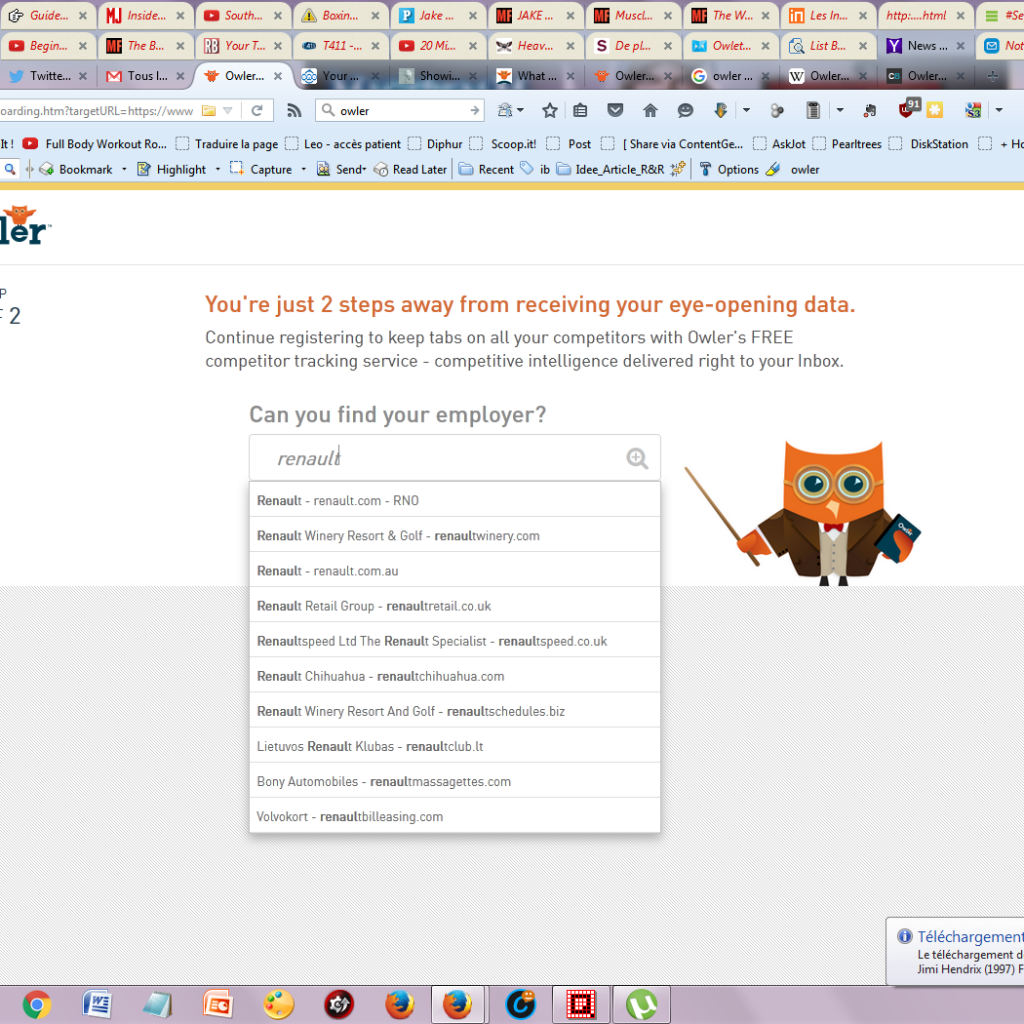
Task: Open the address bar history dropdown
Action: [x=228, y=110]
